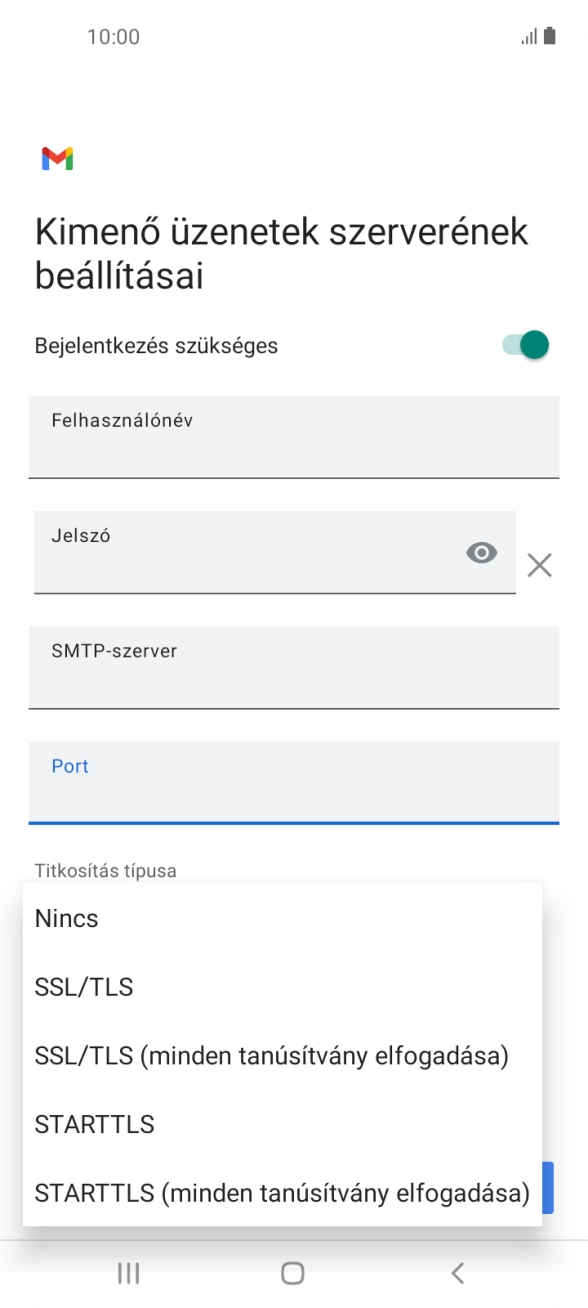The image size is (588, 1308).
Task: Open recent apps from the navigation bar
Action: click(128, 1273)
